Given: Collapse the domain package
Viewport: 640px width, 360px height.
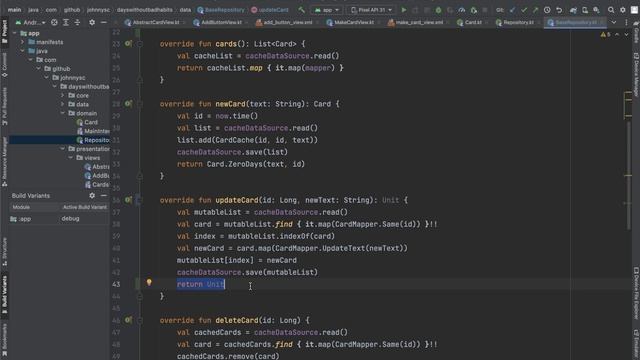Looking at the screenshot, I should [62, 113].
